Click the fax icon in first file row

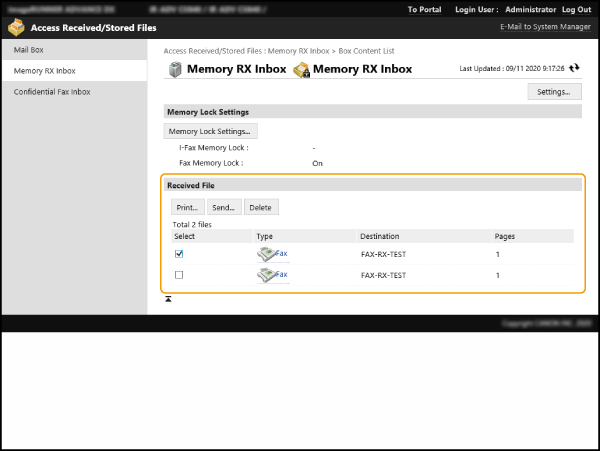click(266, 255)
